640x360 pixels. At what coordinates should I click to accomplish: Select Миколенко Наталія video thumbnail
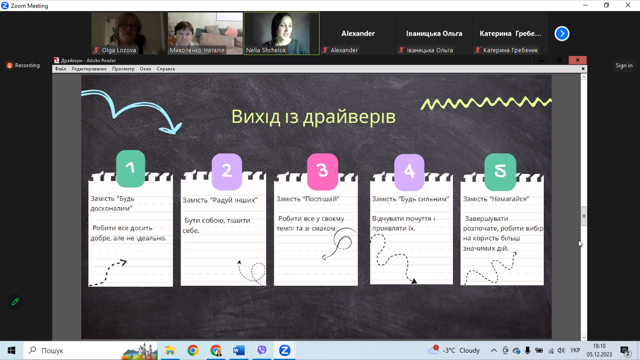(205, 33)
